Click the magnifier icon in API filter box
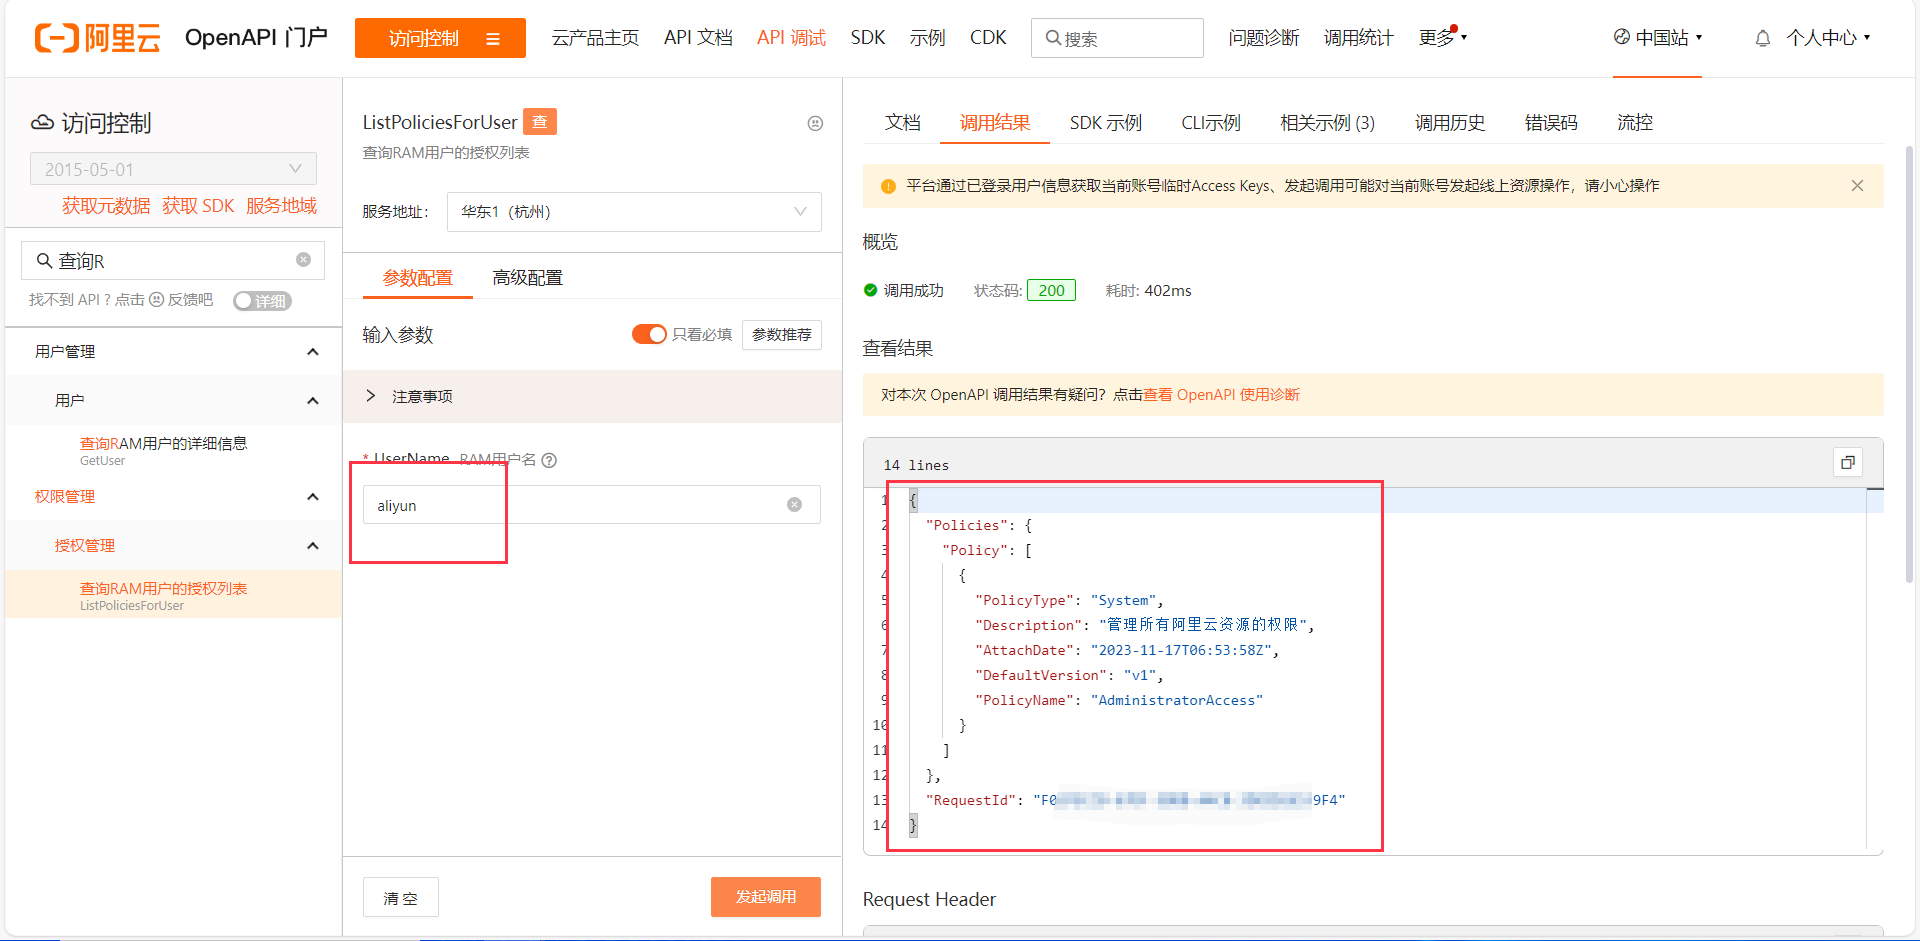 pyautogui.click(x=44, y=261)
